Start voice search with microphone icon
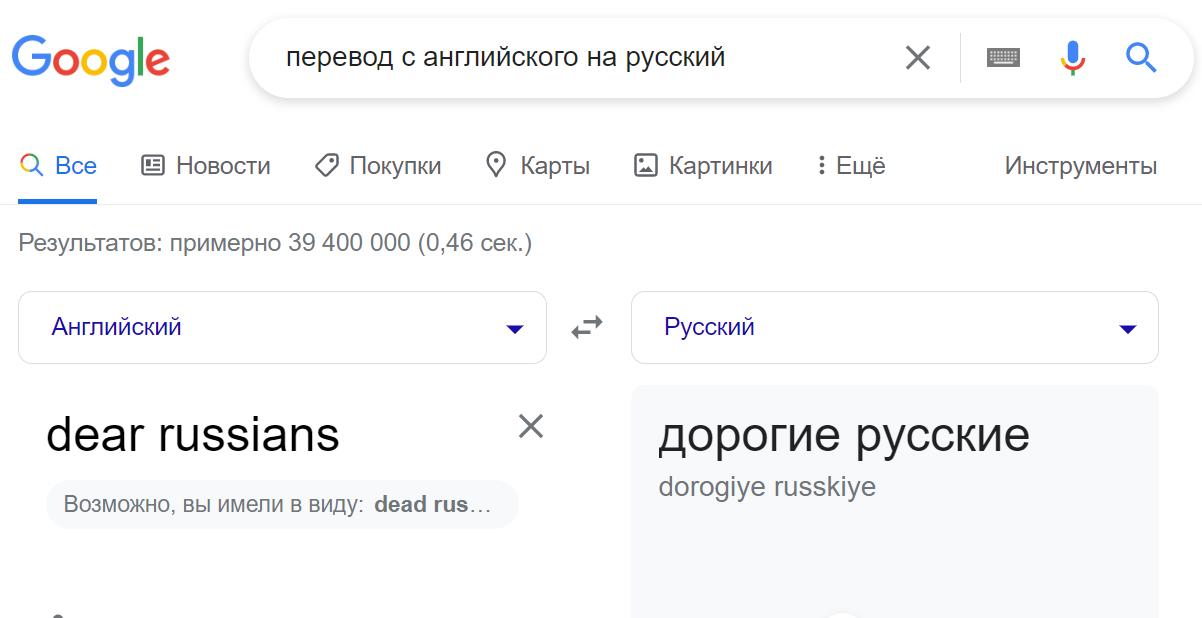The width and height of the screenshot is (1202, 618). [1072, 58]
